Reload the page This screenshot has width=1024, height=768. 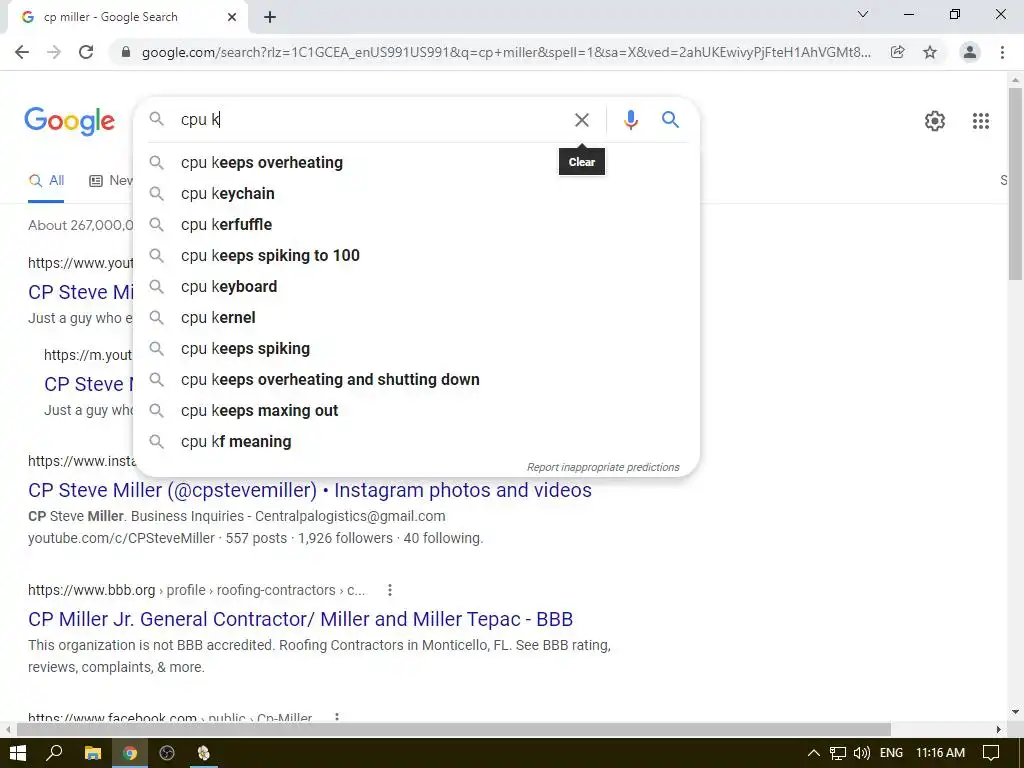86,52
